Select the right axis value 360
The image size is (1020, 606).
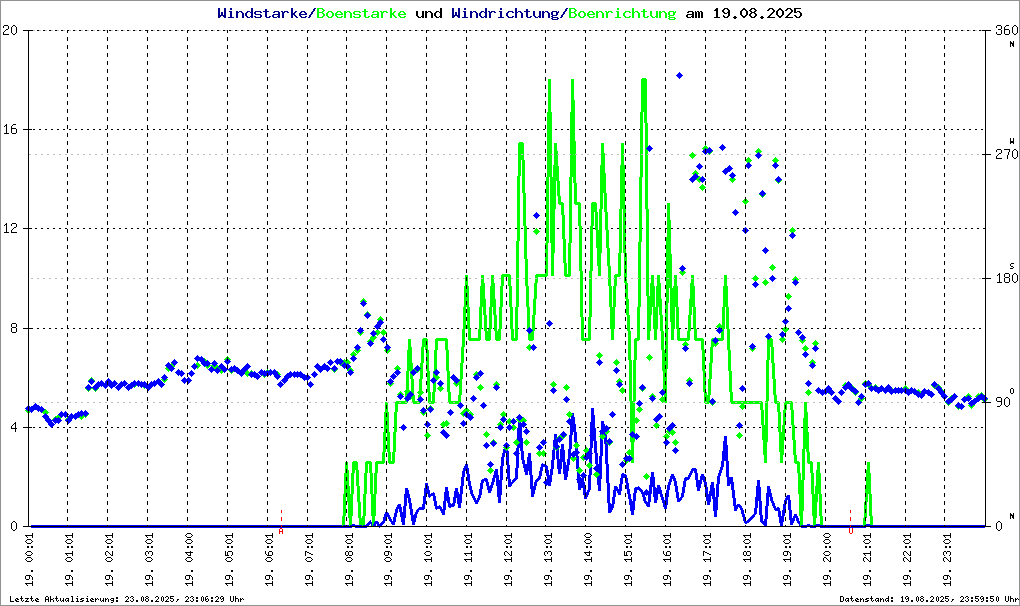coord(1006,30)
